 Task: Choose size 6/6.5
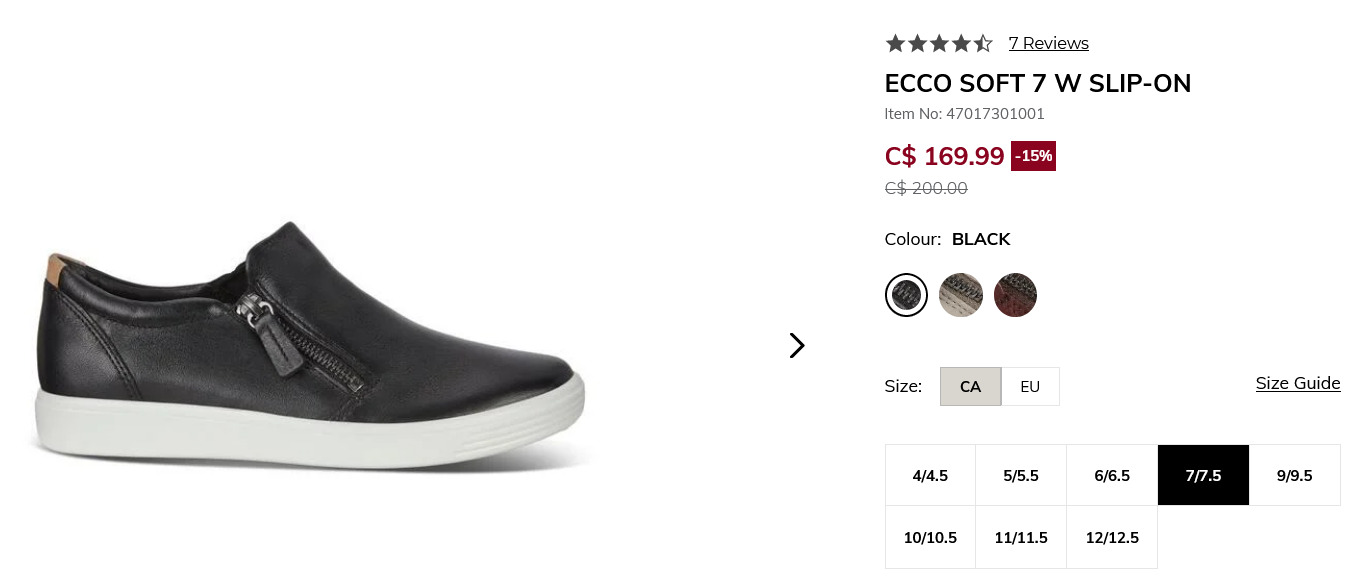tap(1112, 475)
